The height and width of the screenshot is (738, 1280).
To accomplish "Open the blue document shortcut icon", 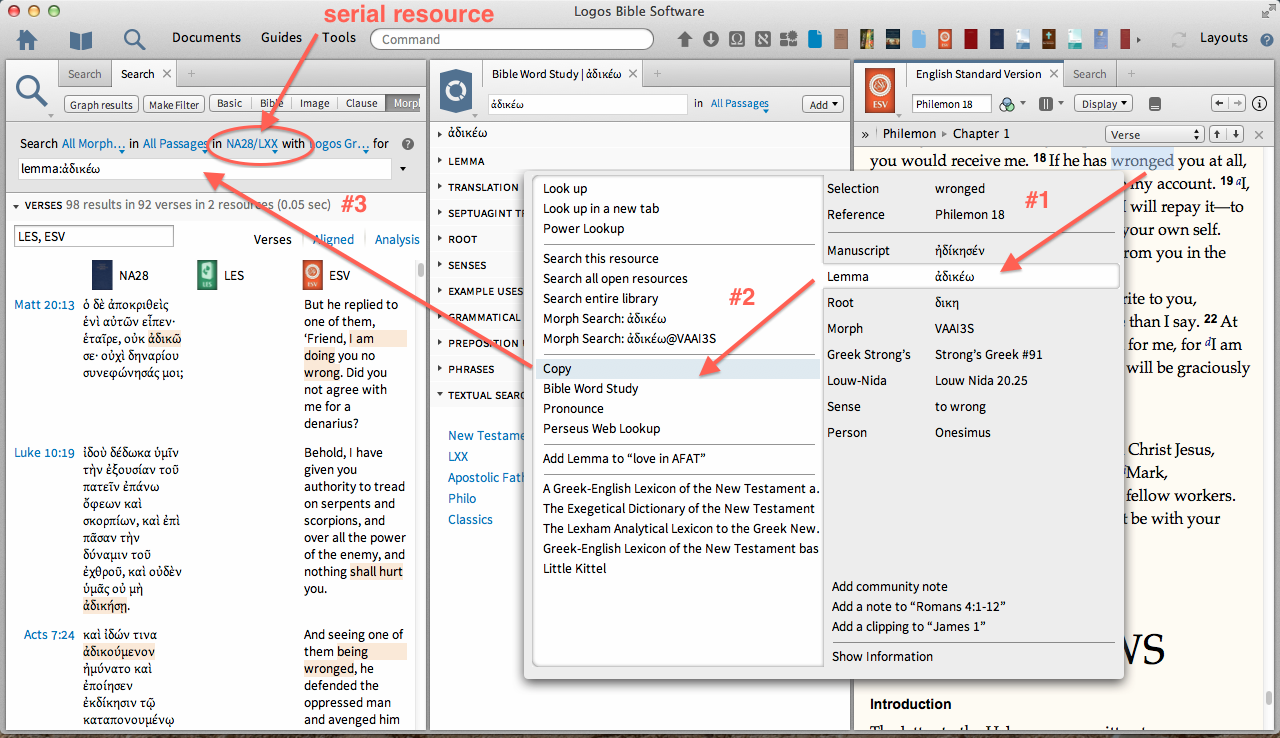I will (x=815, y=39).
